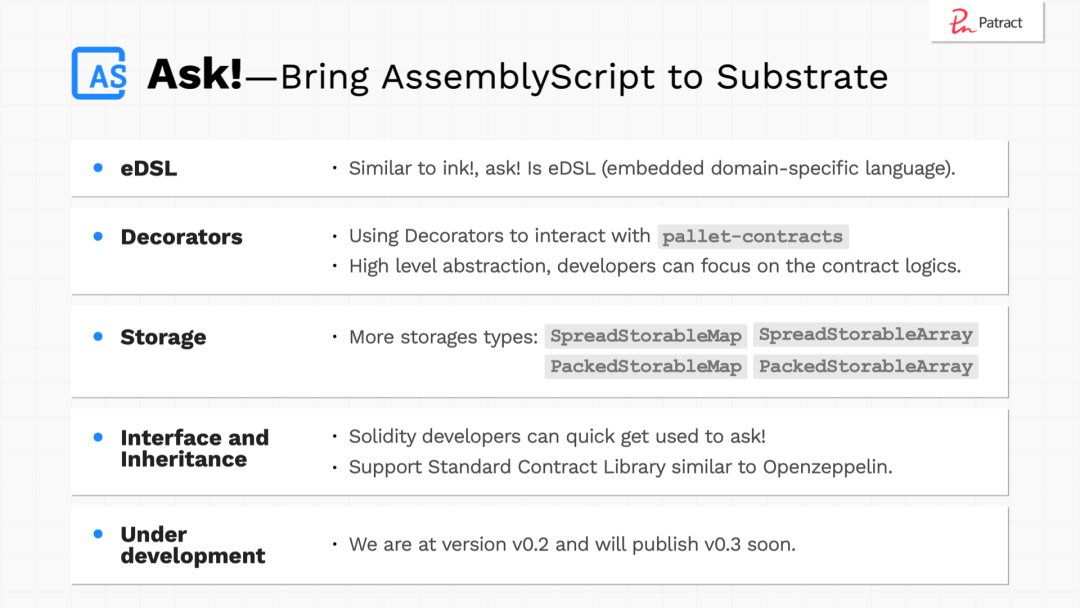
Task: Click the Patract logo badge
Action: point(986,23)
